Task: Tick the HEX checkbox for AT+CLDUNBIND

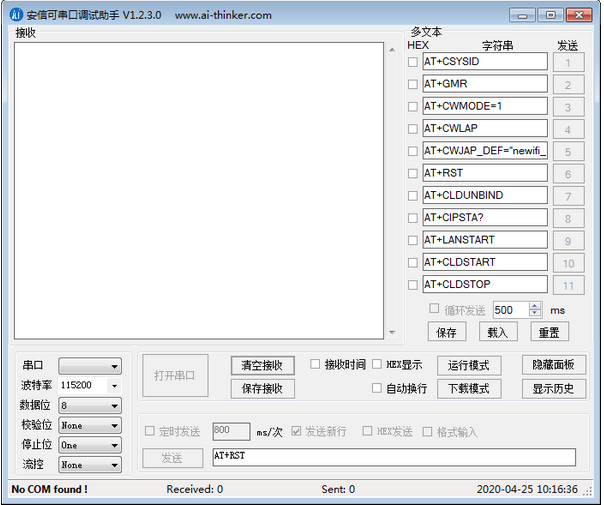Action: tap(413, 196)
